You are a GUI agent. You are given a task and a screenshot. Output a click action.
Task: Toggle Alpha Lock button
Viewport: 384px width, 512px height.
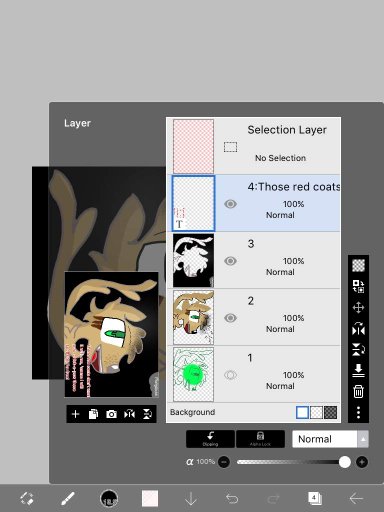(x=260, y=439)
